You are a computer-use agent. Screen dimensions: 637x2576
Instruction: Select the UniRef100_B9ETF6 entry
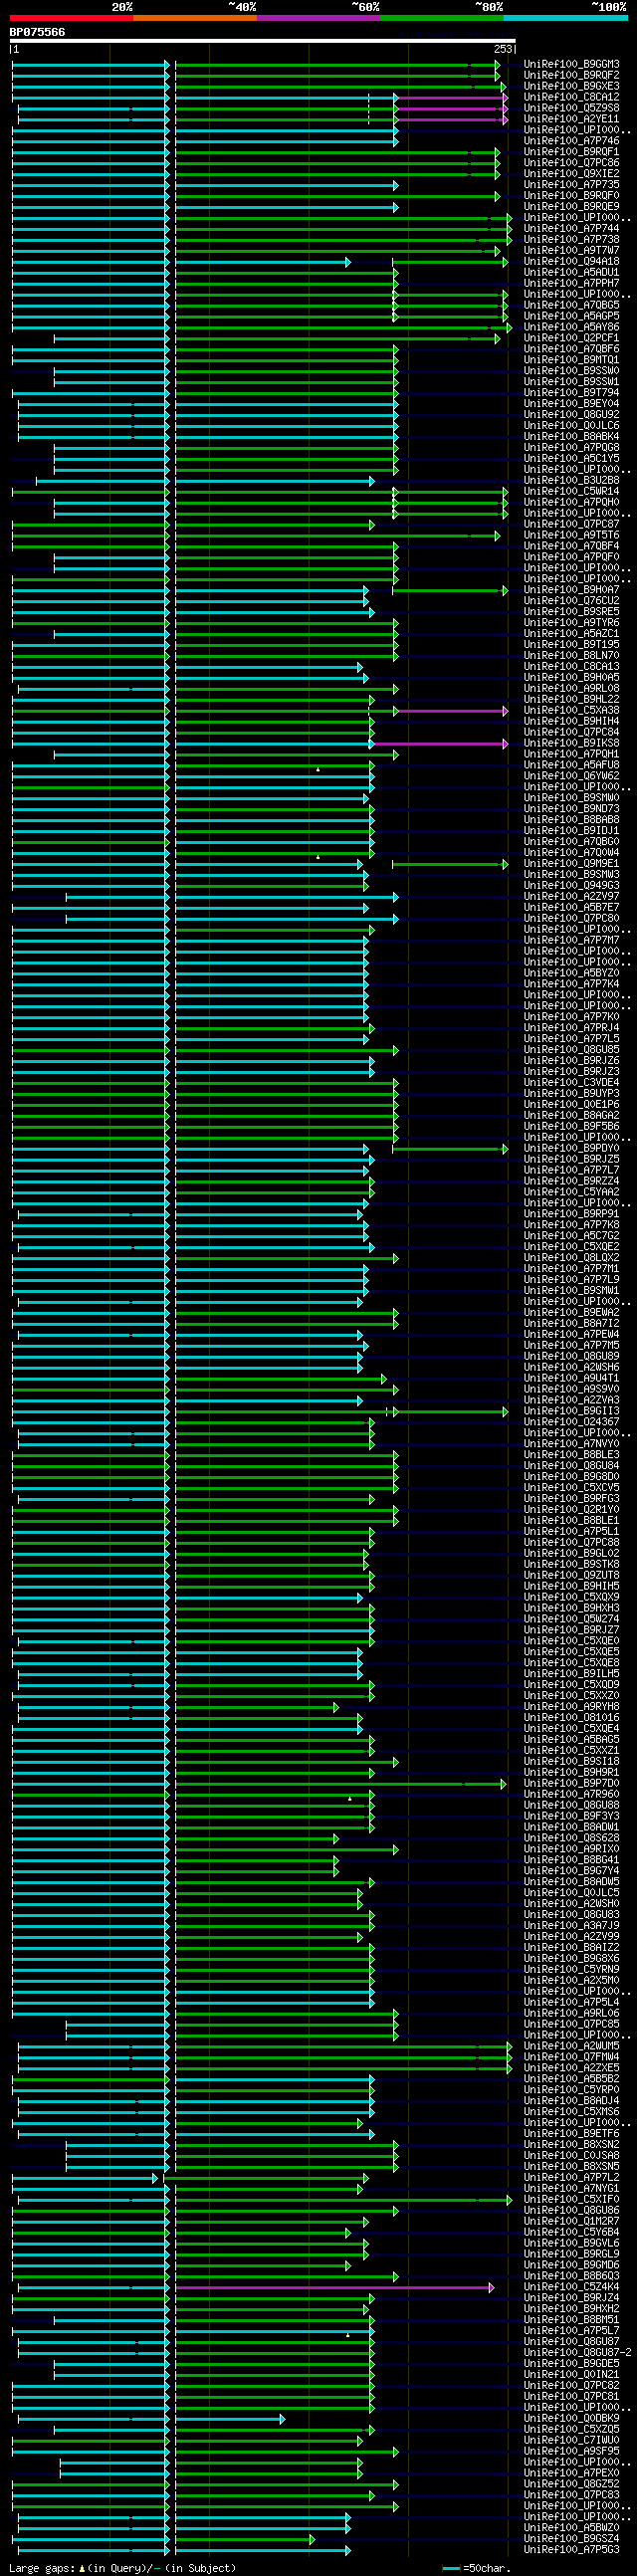click(571, 2134)
